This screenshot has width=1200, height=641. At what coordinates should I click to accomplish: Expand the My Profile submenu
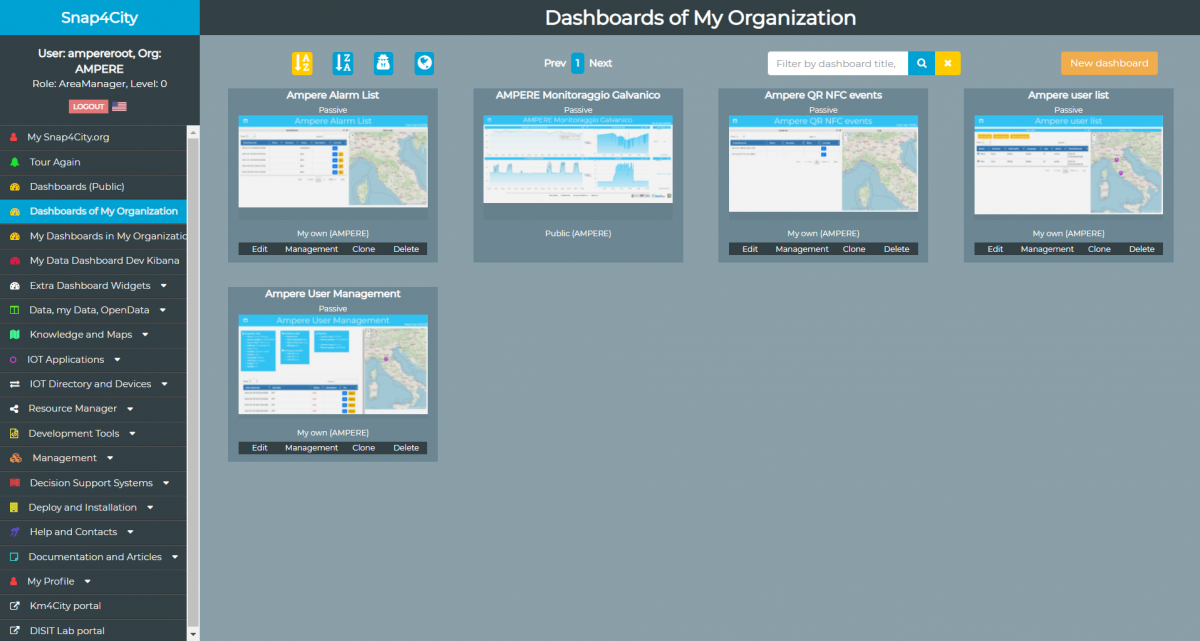[x=87, y=581]
